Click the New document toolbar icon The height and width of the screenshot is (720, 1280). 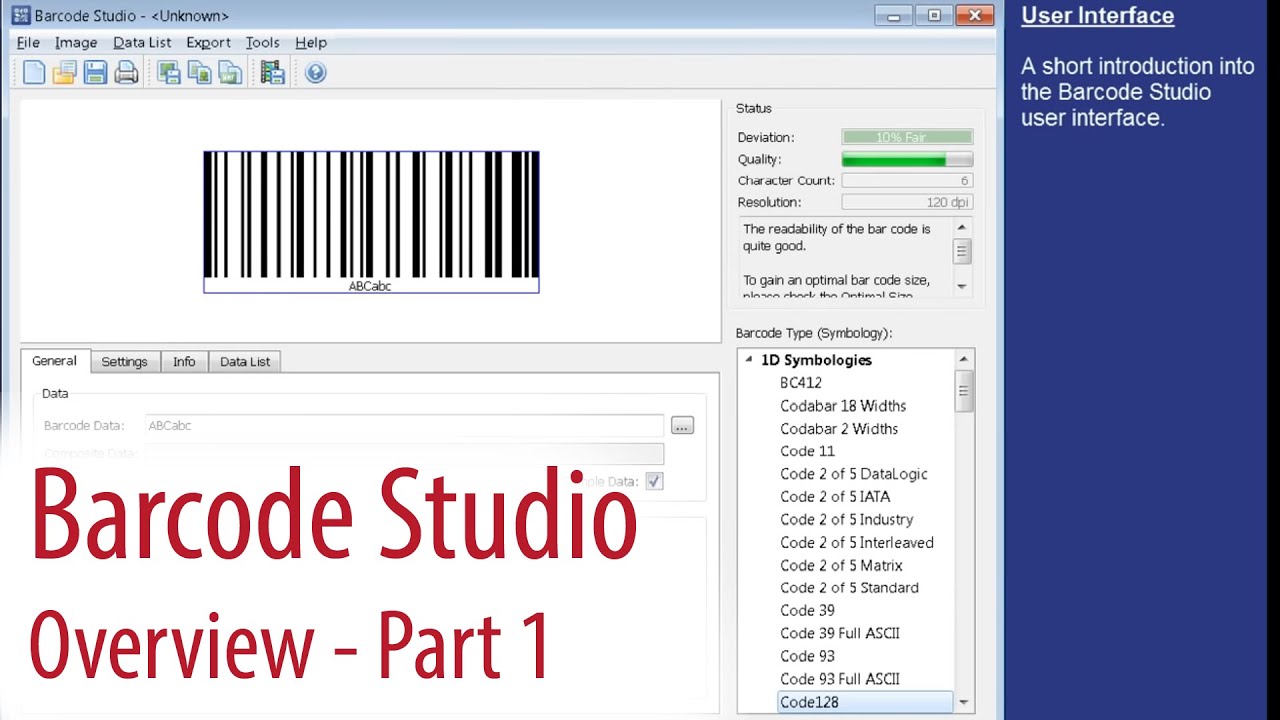click(x=34, y=72)
